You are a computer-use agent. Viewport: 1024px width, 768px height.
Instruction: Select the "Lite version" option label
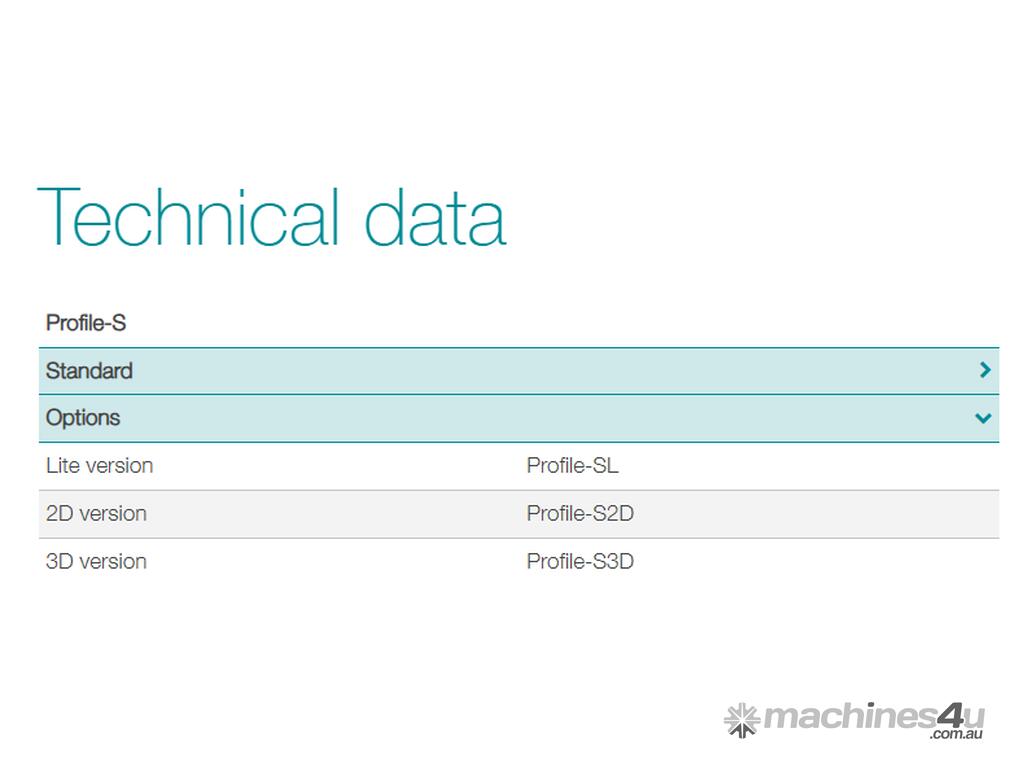(99, 466)
